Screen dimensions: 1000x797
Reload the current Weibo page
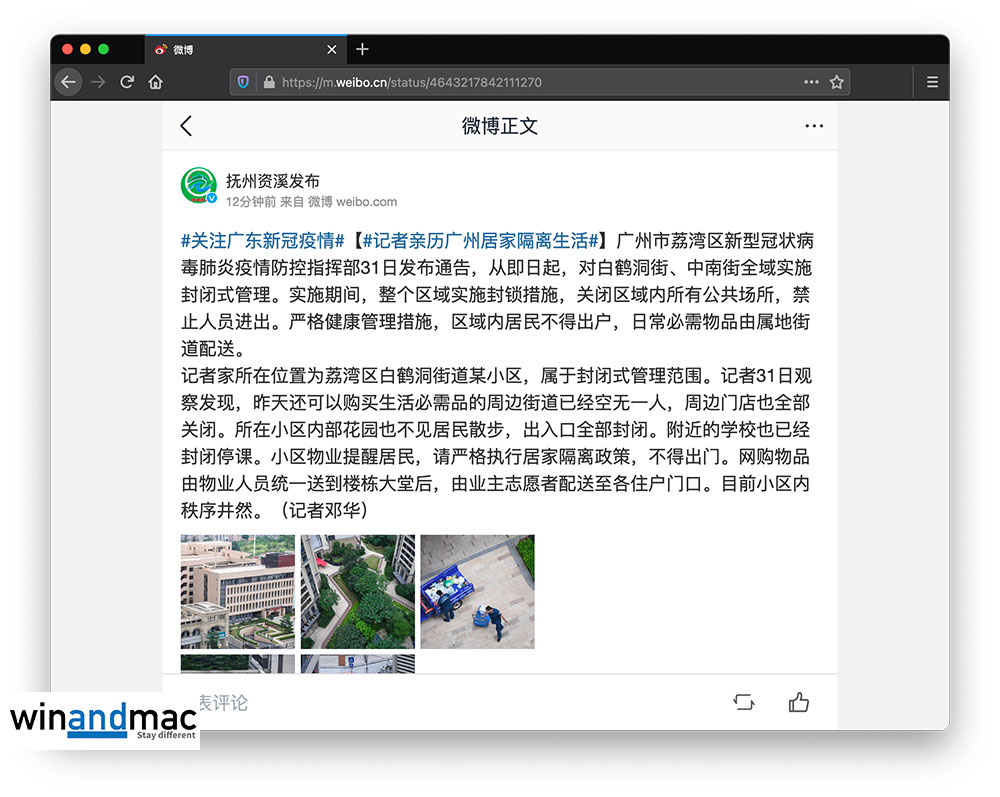pyautogui.click(x=127, y=82)
